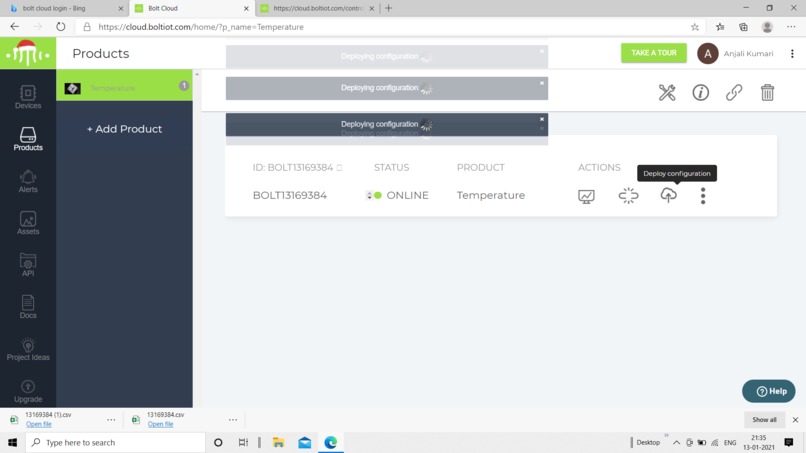
Task: Open browser favorites list
Action: click(x=720, y=27)
